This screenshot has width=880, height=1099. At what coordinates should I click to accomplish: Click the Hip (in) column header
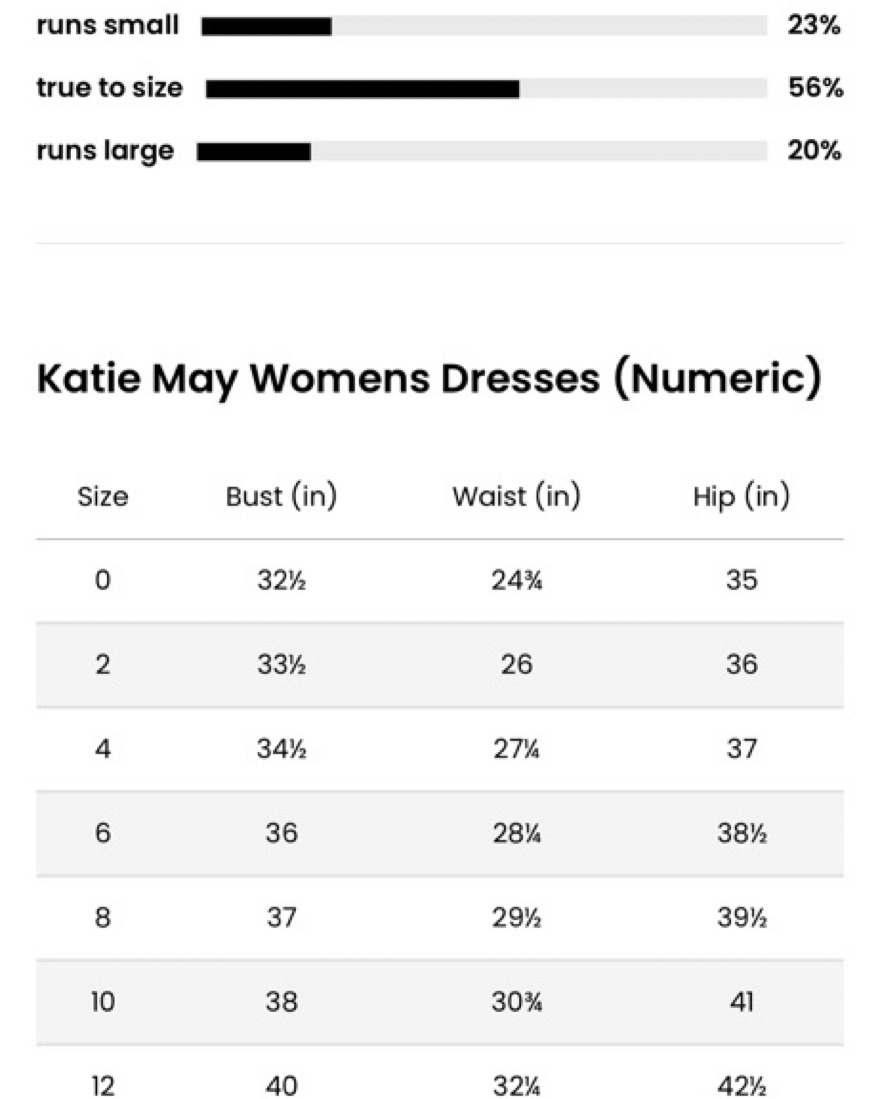point(741,497)
